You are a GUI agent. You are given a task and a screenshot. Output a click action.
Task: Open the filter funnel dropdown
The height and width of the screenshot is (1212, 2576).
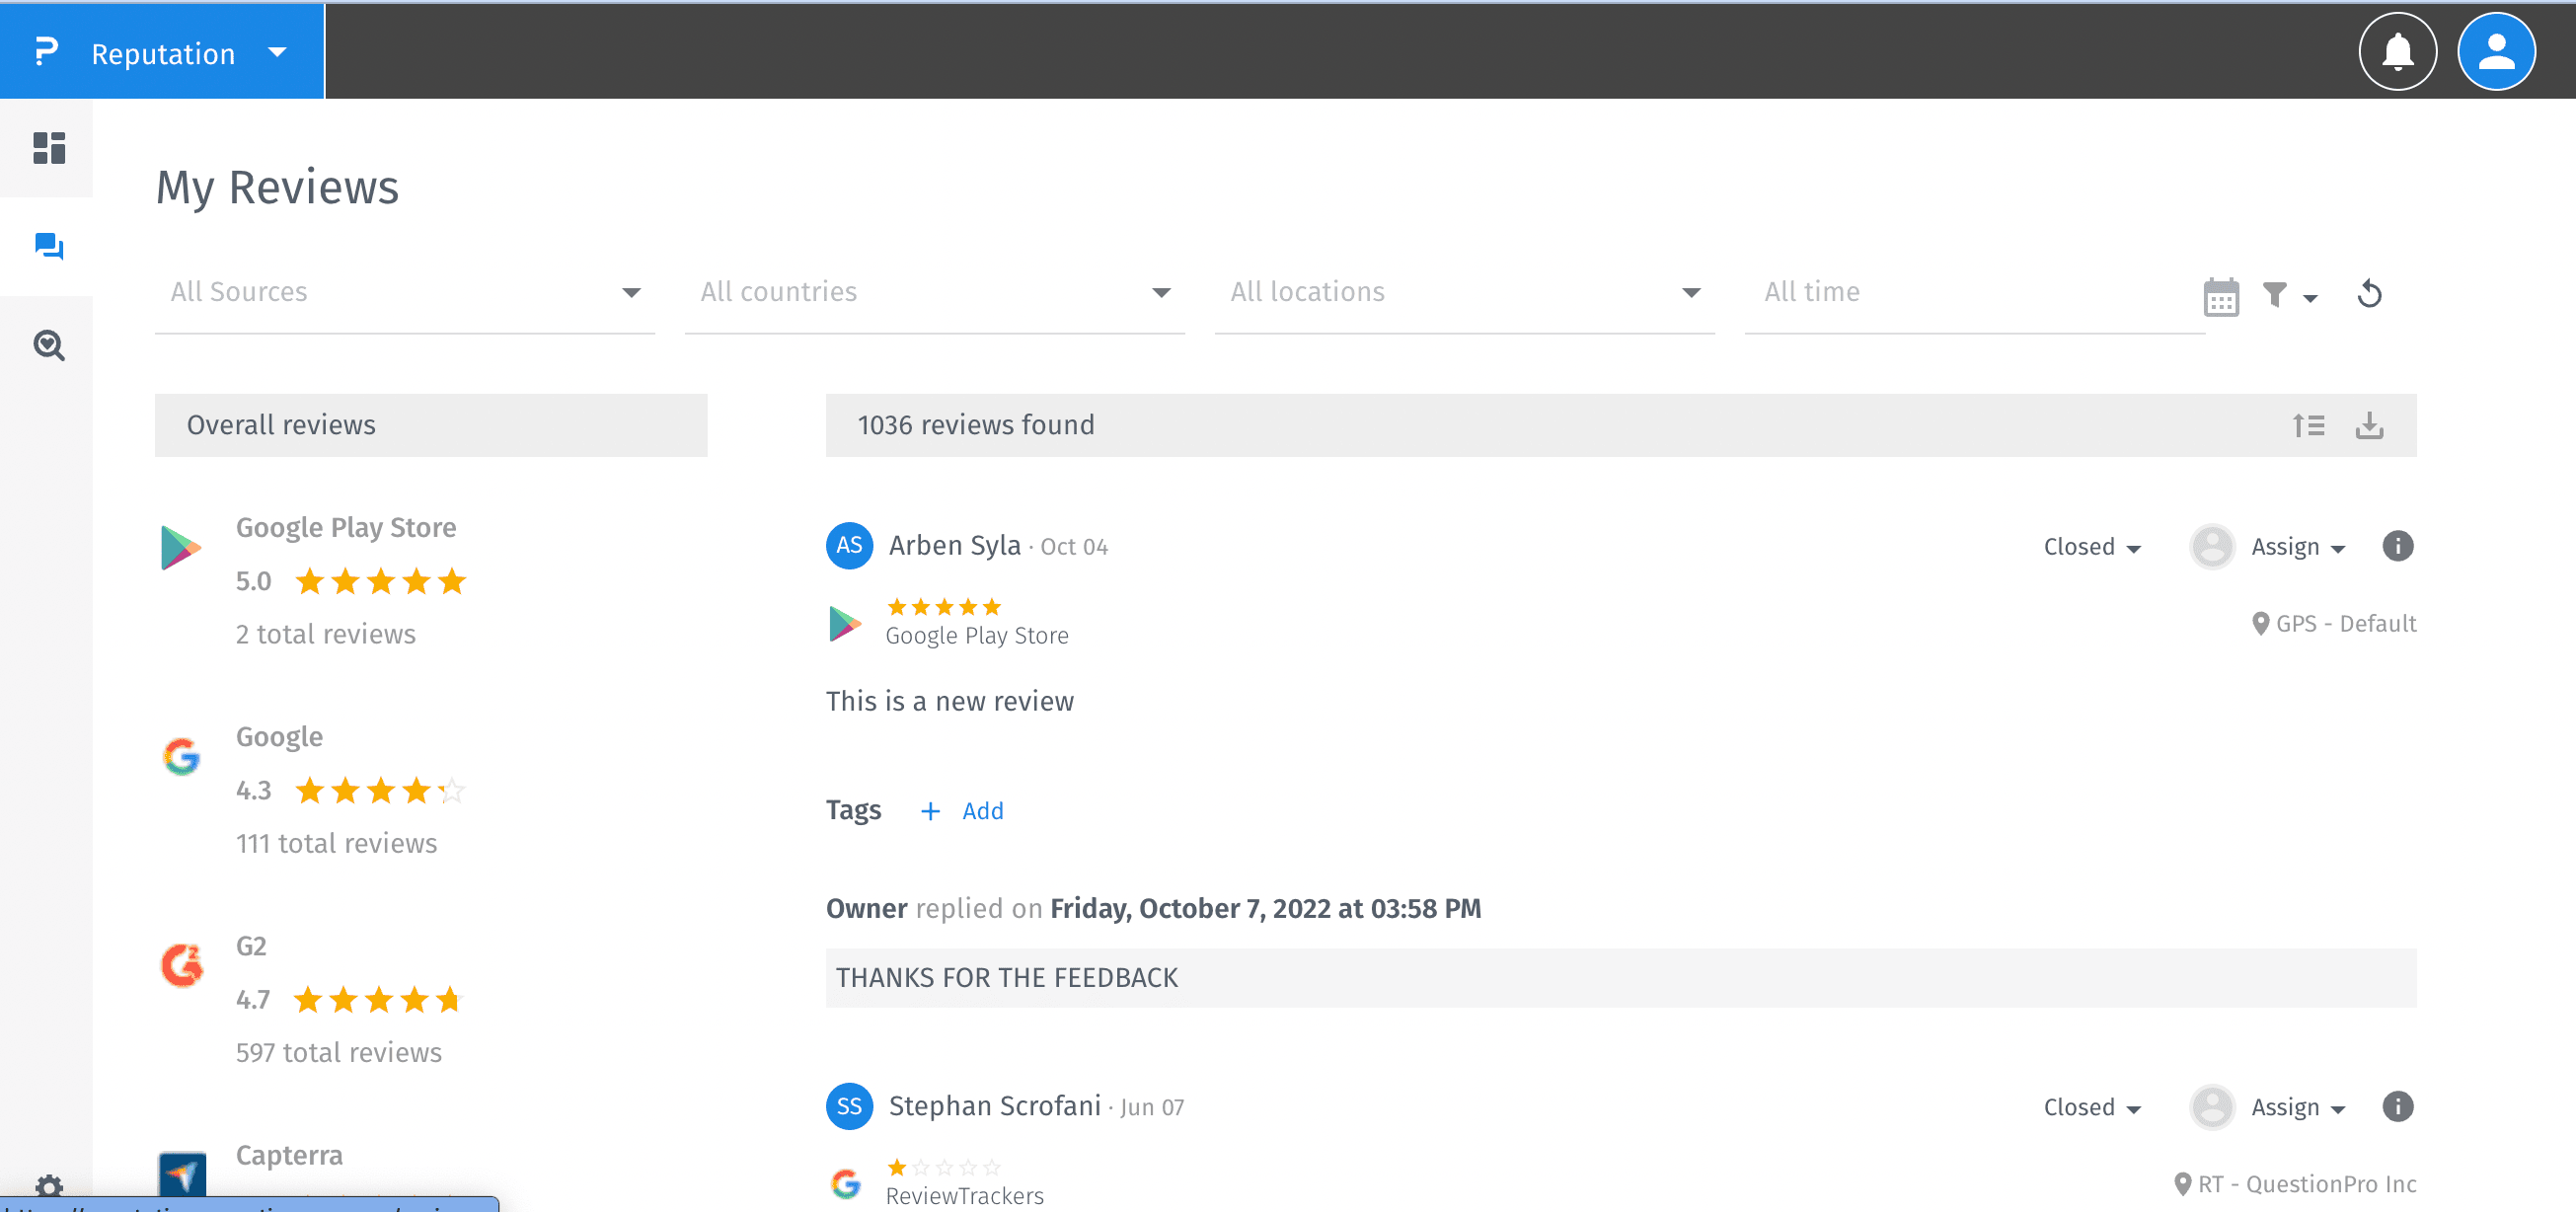click(x=2288, y=296)
